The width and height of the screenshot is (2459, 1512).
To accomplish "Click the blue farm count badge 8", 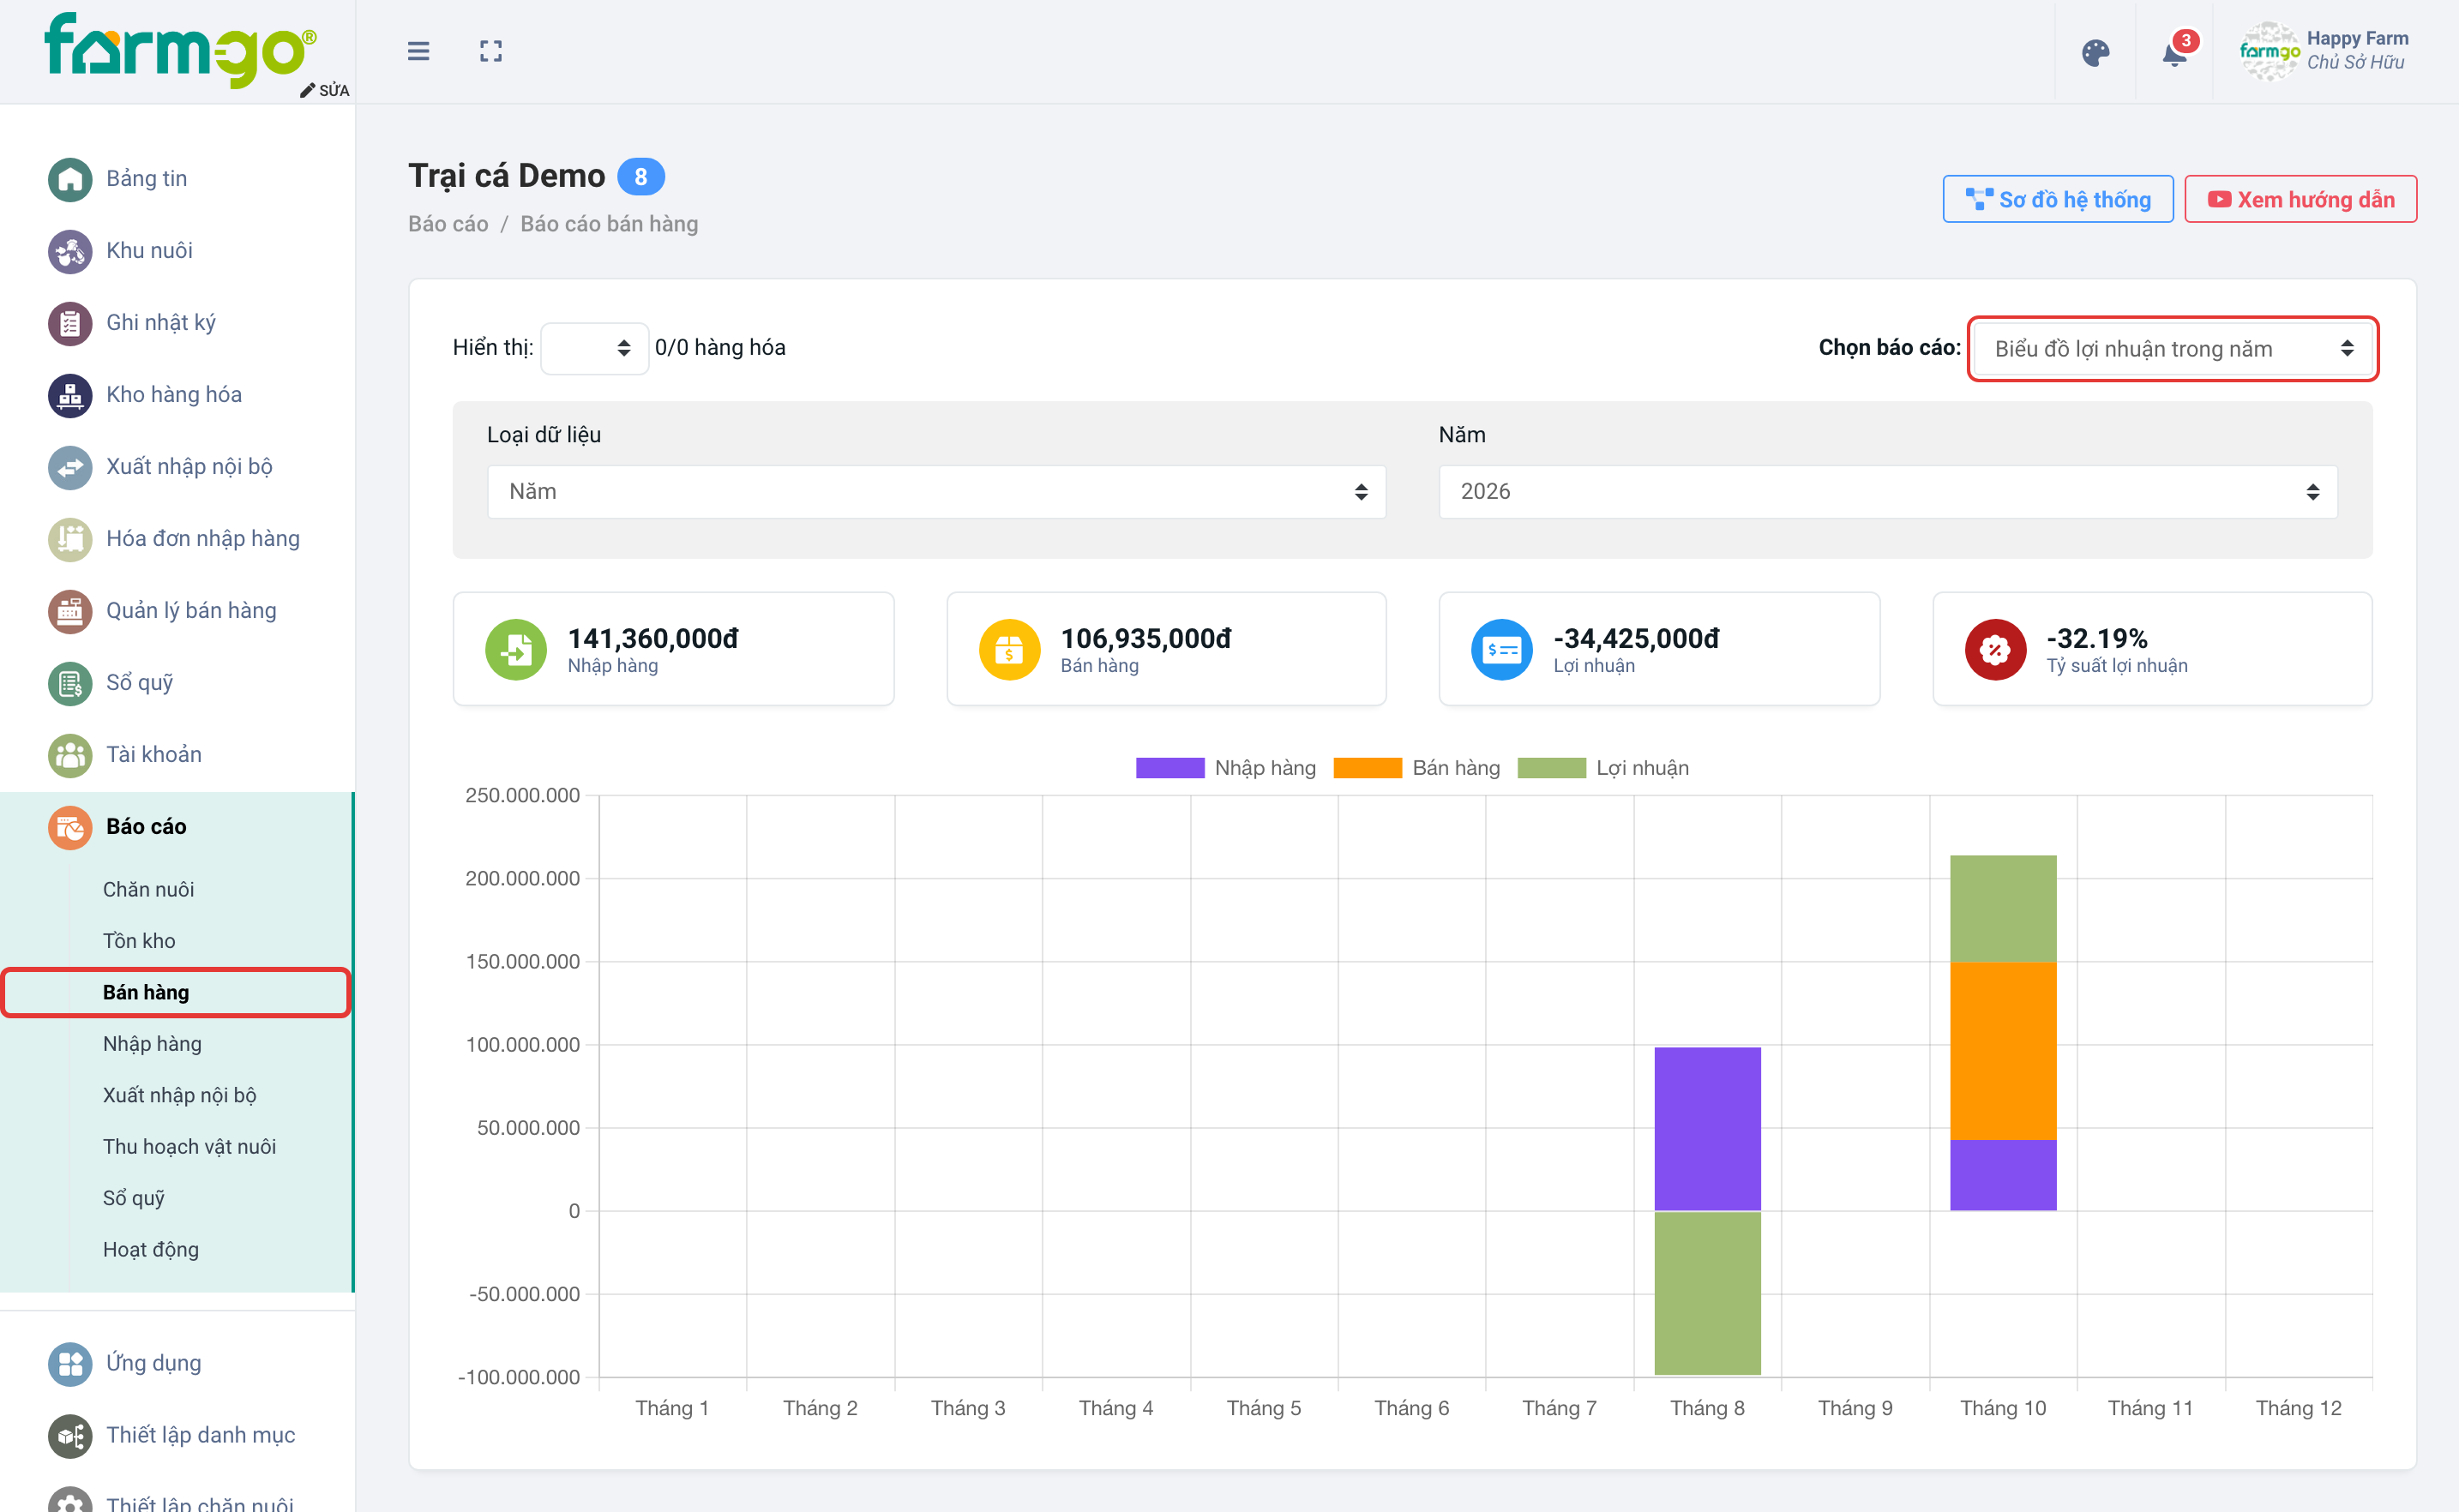I will tap(640, 177).
